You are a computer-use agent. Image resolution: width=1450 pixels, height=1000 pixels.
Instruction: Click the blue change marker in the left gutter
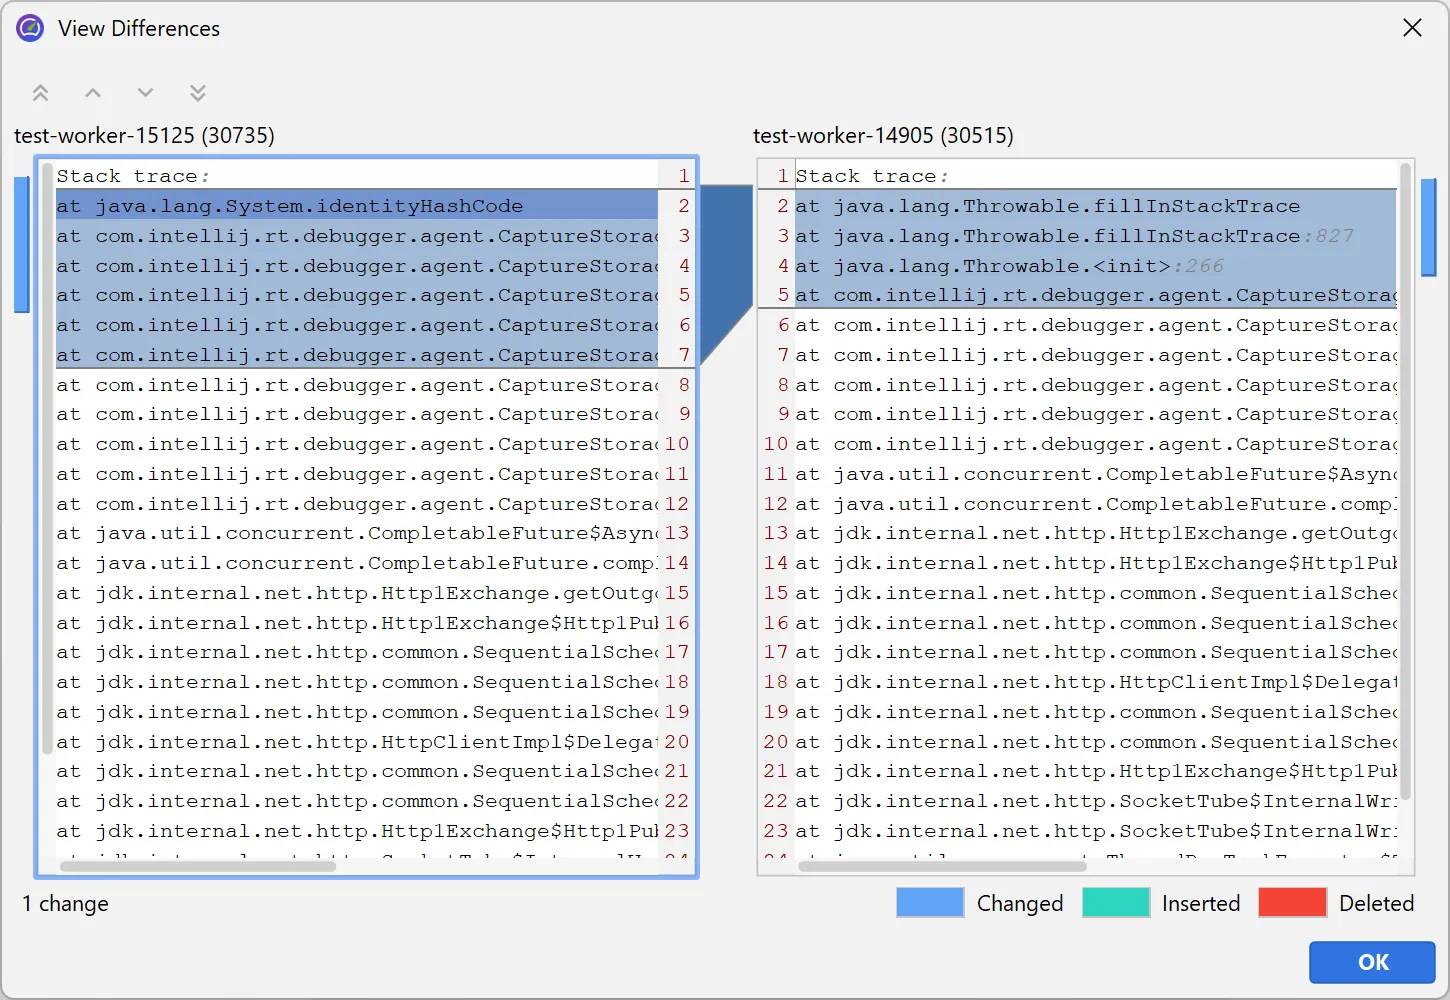[x=21, y=243]
